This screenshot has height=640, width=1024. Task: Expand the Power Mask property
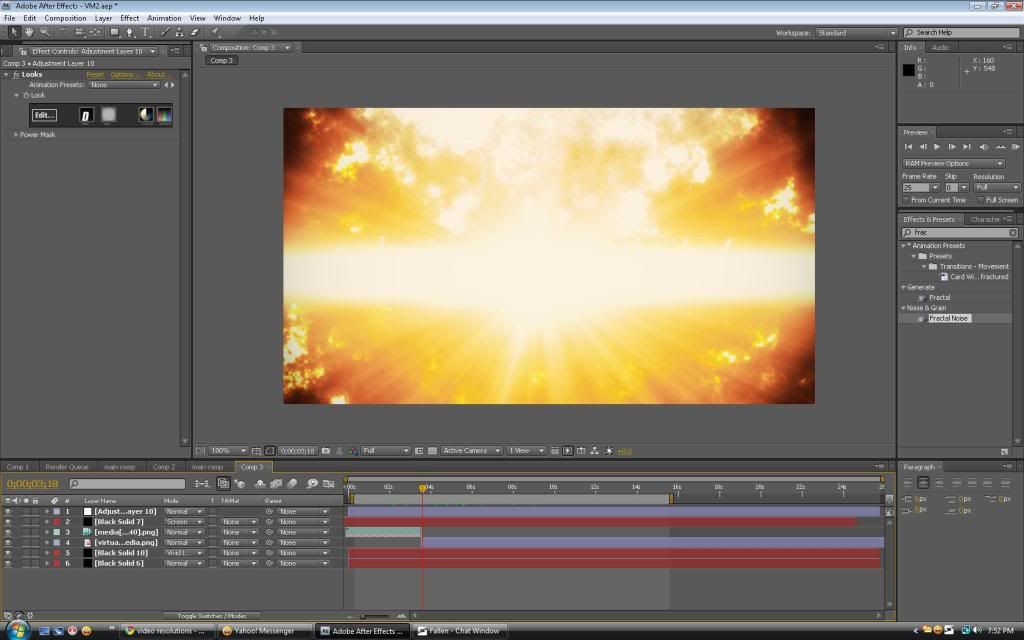[x=15, y=135]
